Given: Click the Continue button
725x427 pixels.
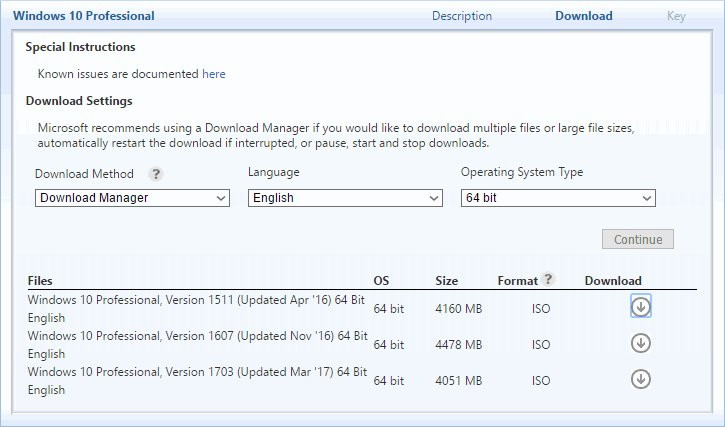Looking at the screenshot, I should pos(638,239).
